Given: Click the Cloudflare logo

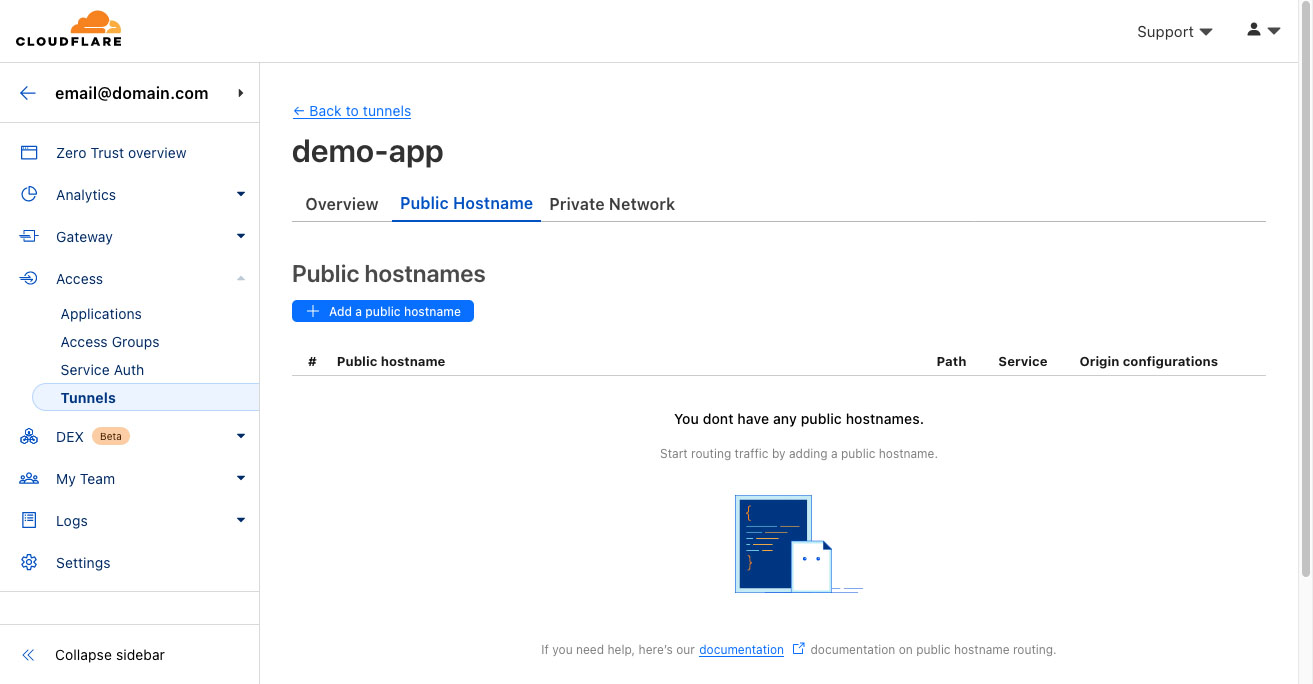Looking at the screenshot, I should point(69,29).
